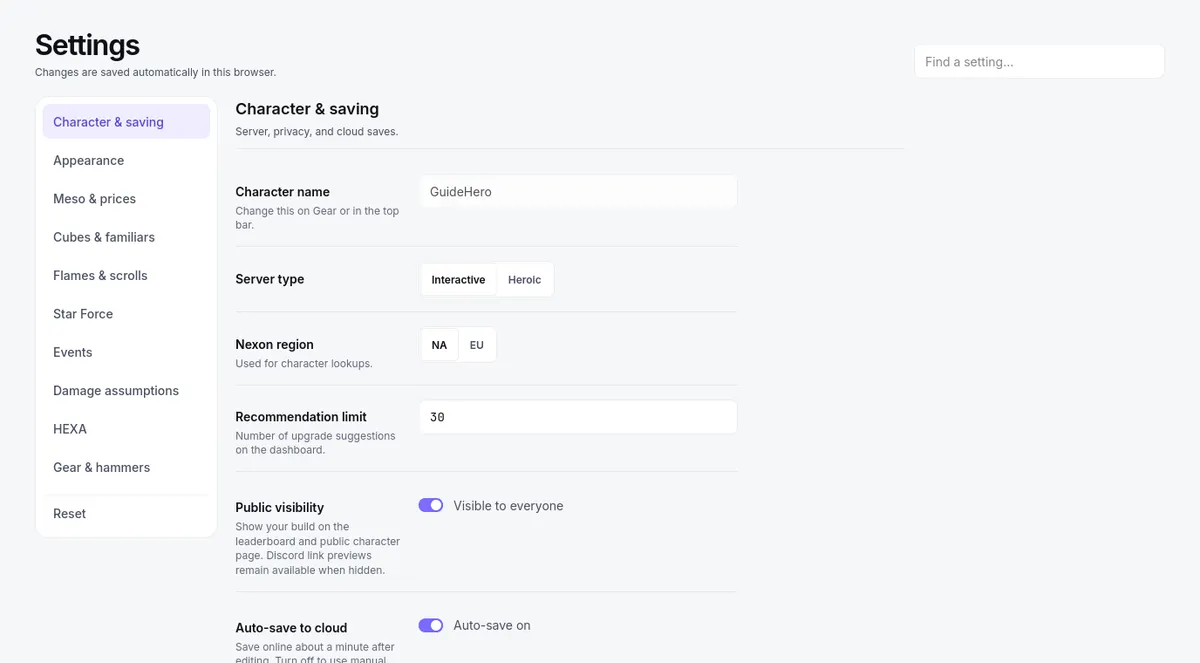Set Nexon region to EU
Viewport: 1200px width, 663px height.
click(x=477, y=345)
